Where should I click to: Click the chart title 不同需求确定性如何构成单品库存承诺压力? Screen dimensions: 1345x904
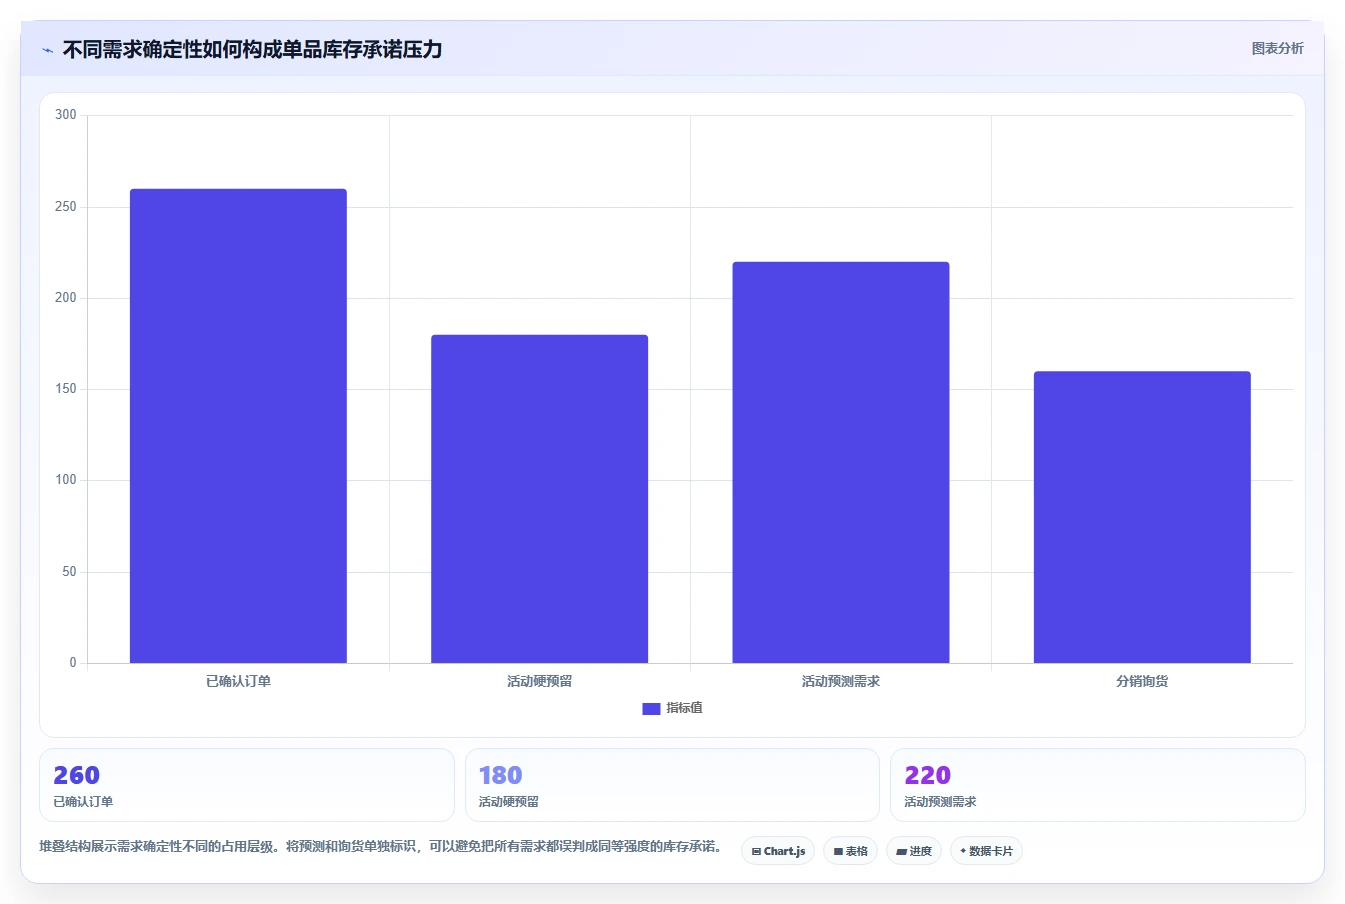(252, 49)
